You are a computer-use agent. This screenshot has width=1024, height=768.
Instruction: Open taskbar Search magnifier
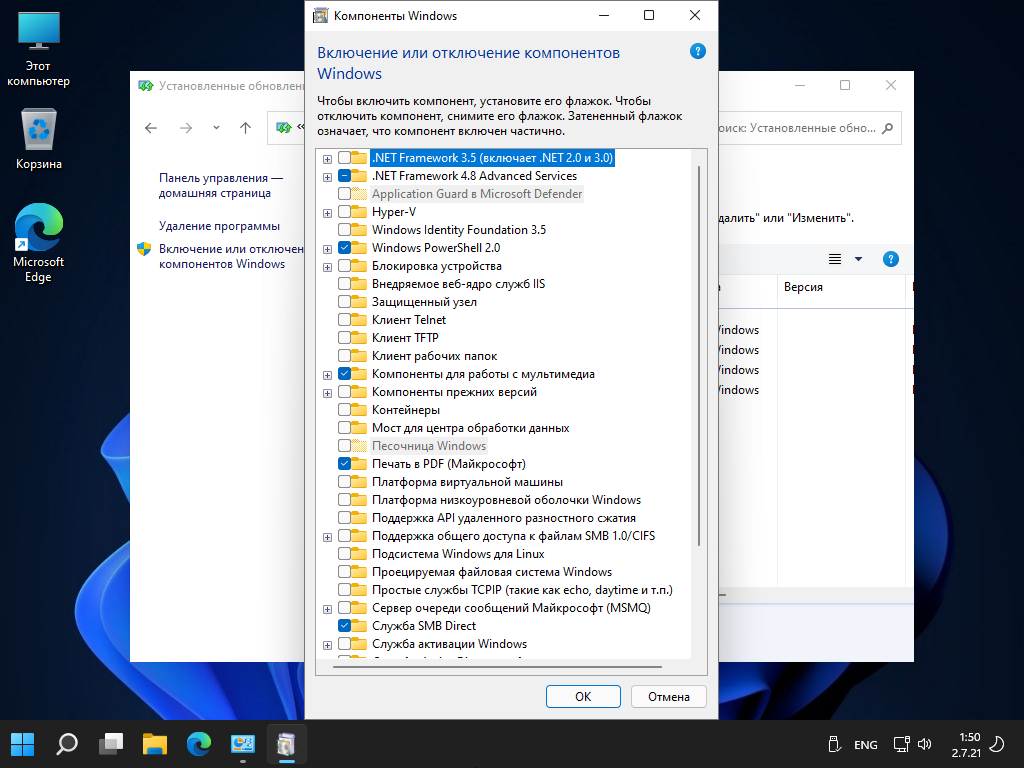(67, 744)
